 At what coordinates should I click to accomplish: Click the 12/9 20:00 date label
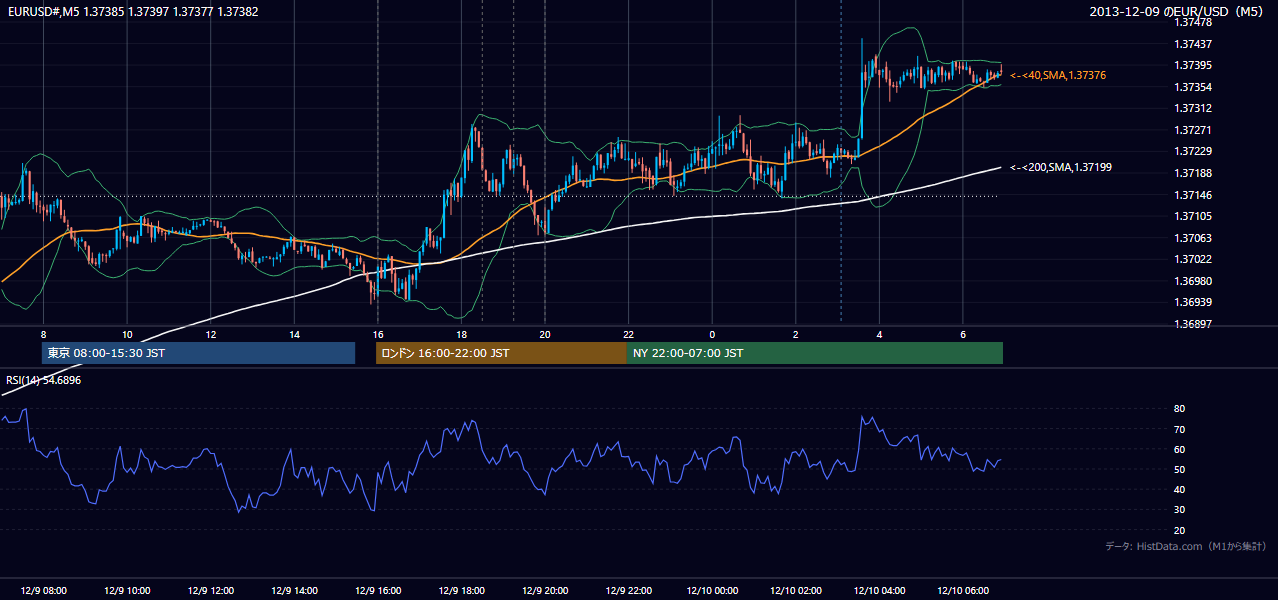(x=545, y=591)
